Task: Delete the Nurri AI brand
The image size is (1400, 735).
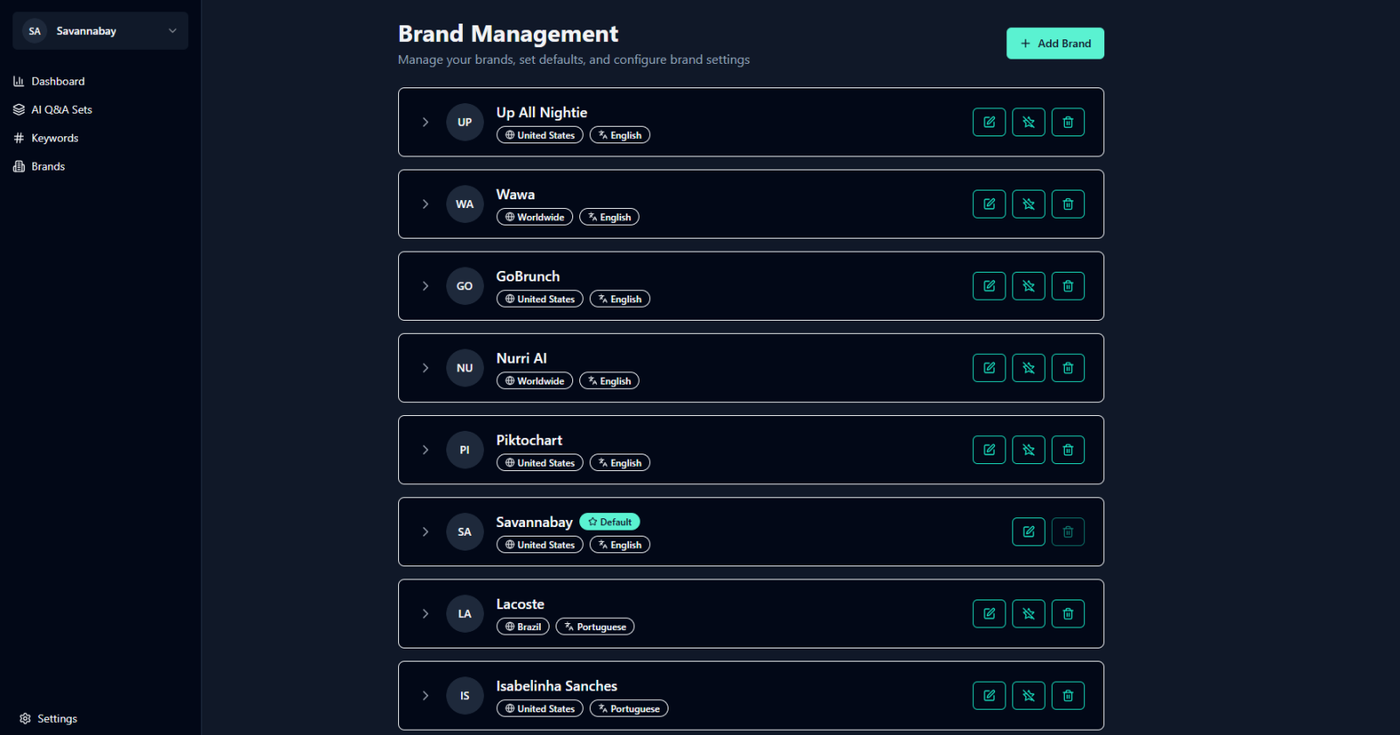Action: point(1068,368)
